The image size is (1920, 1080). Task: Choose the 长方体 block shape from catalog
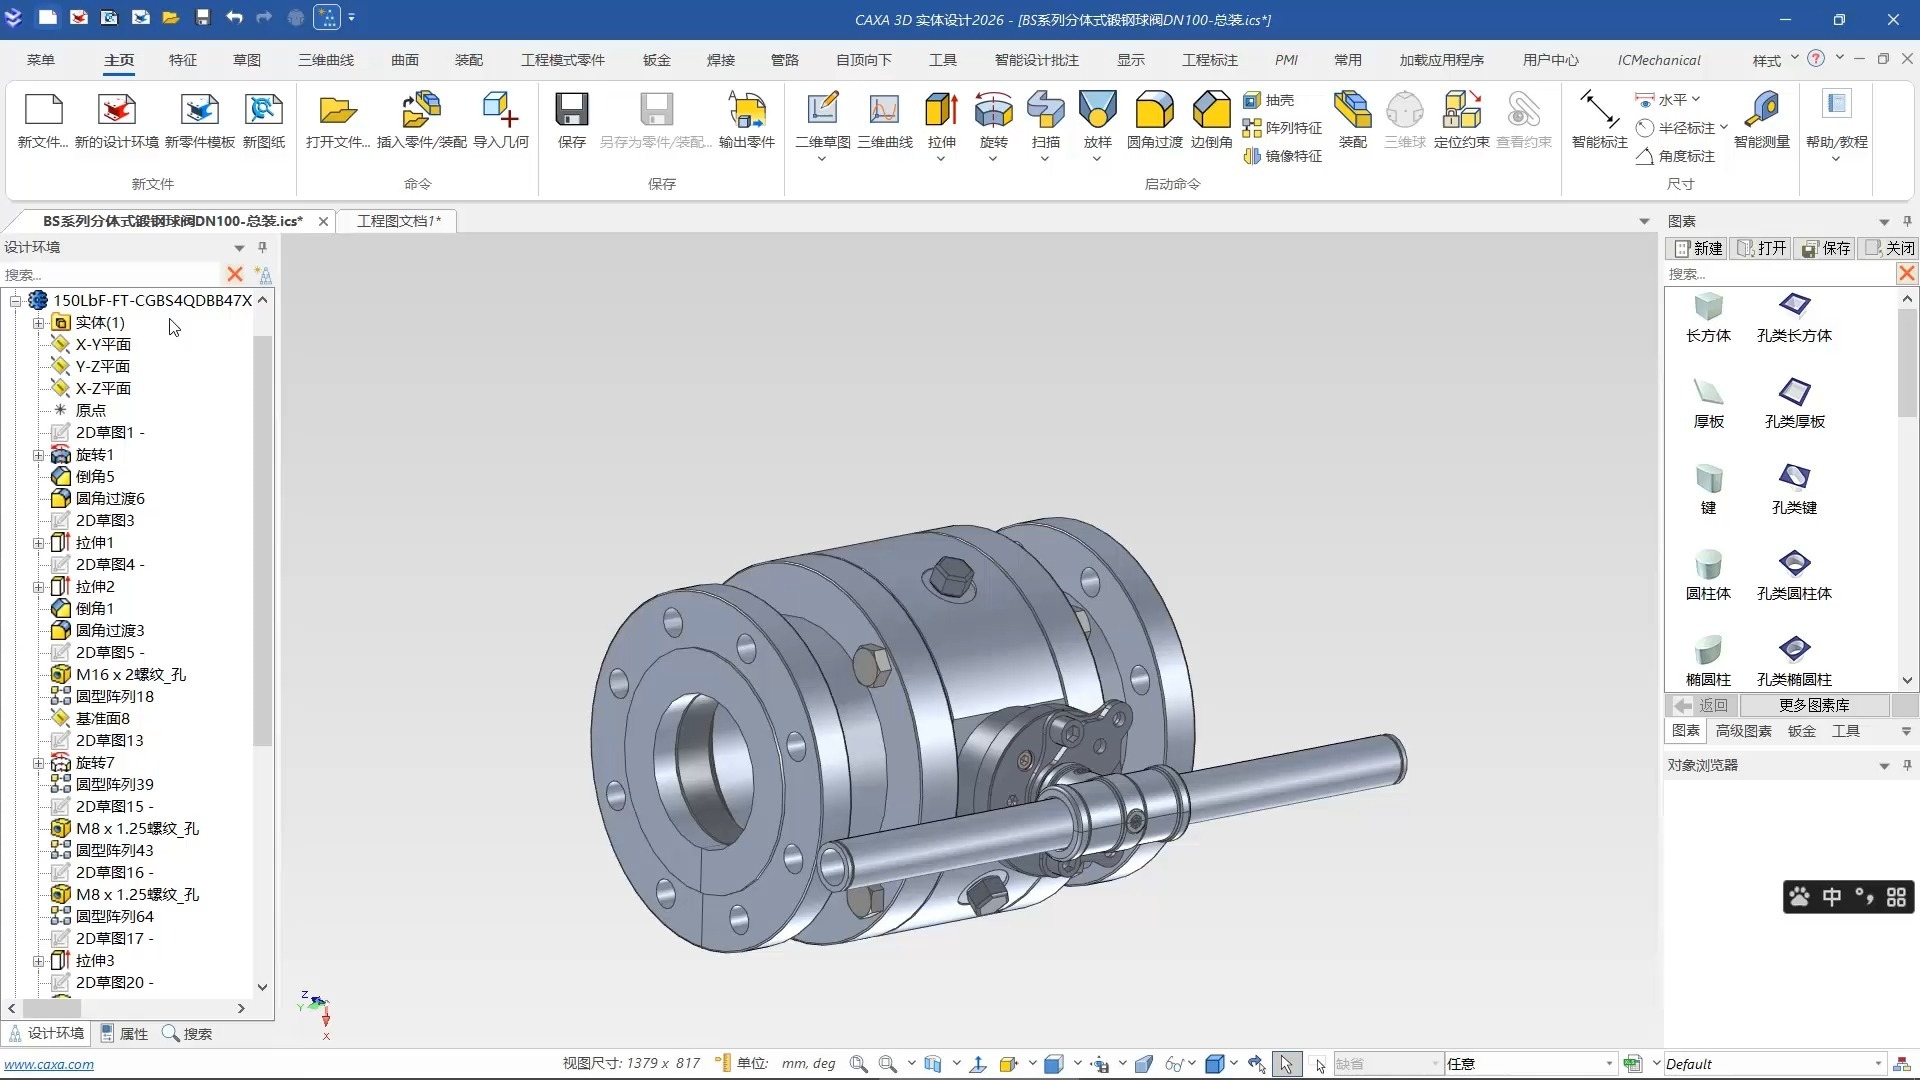1708,317
